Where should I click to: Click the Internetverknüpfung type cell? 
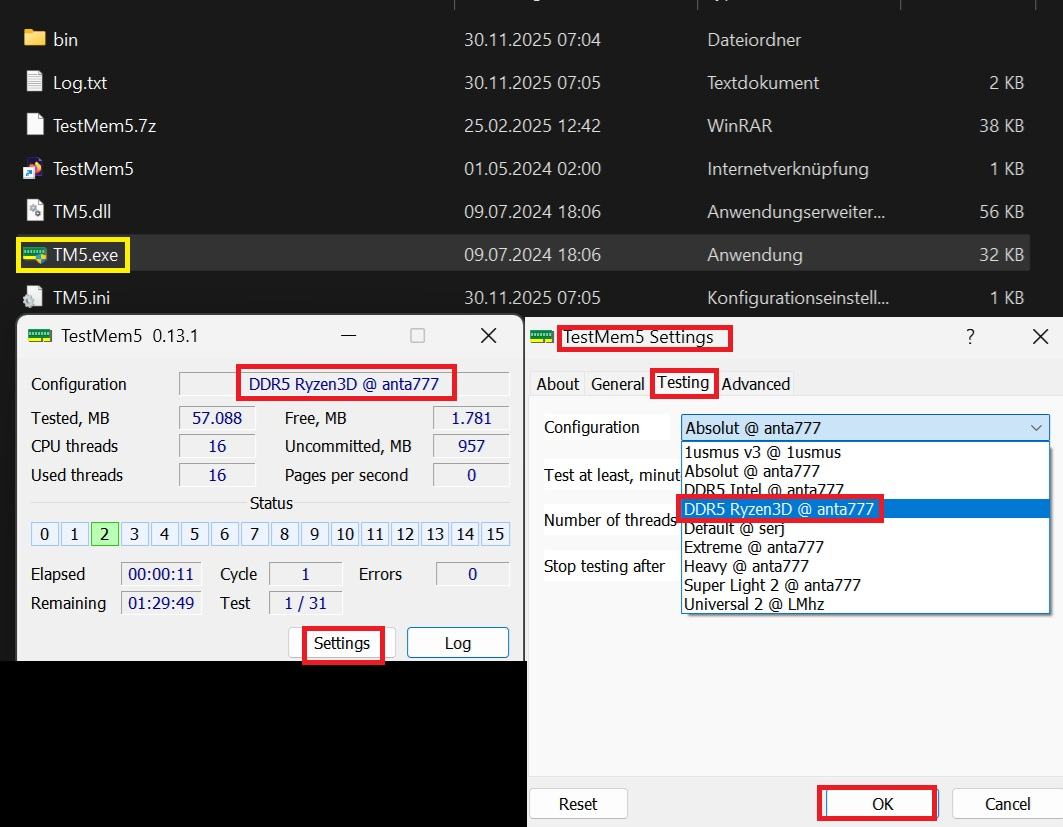point(788,169)
